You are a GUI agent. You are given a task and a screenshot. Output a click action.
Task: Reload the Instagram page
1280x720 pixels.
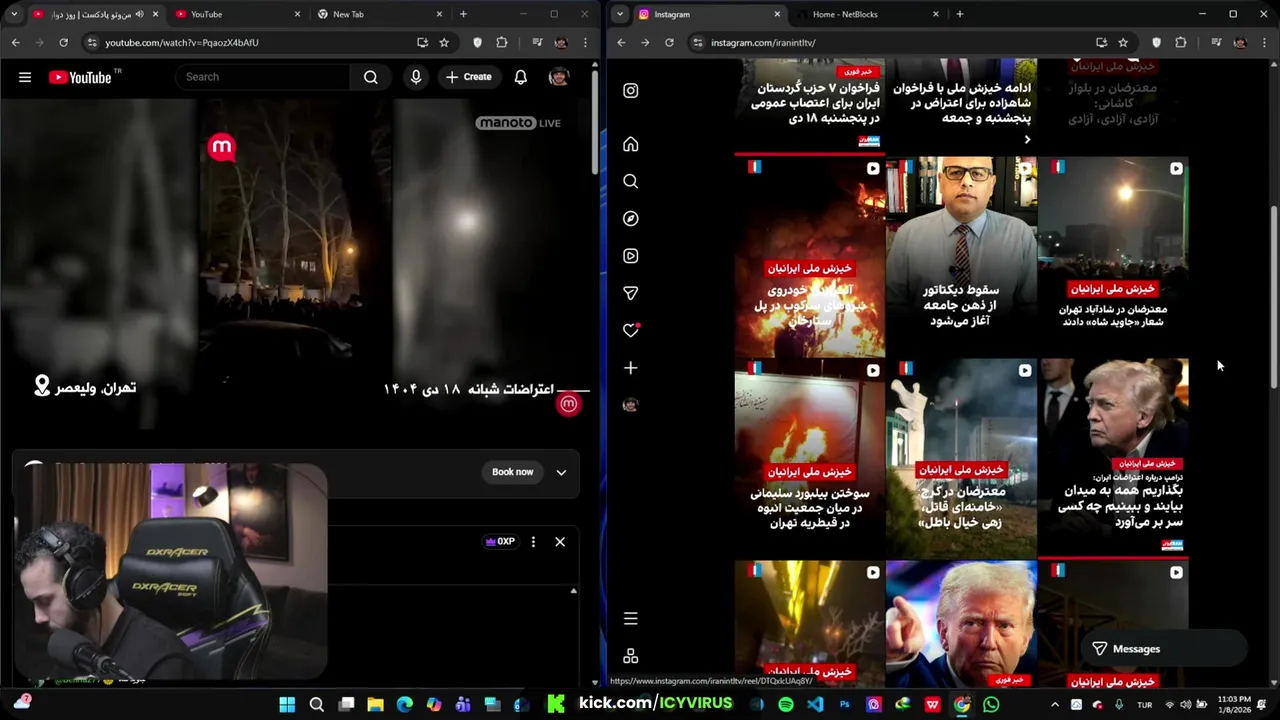[669, 42]
